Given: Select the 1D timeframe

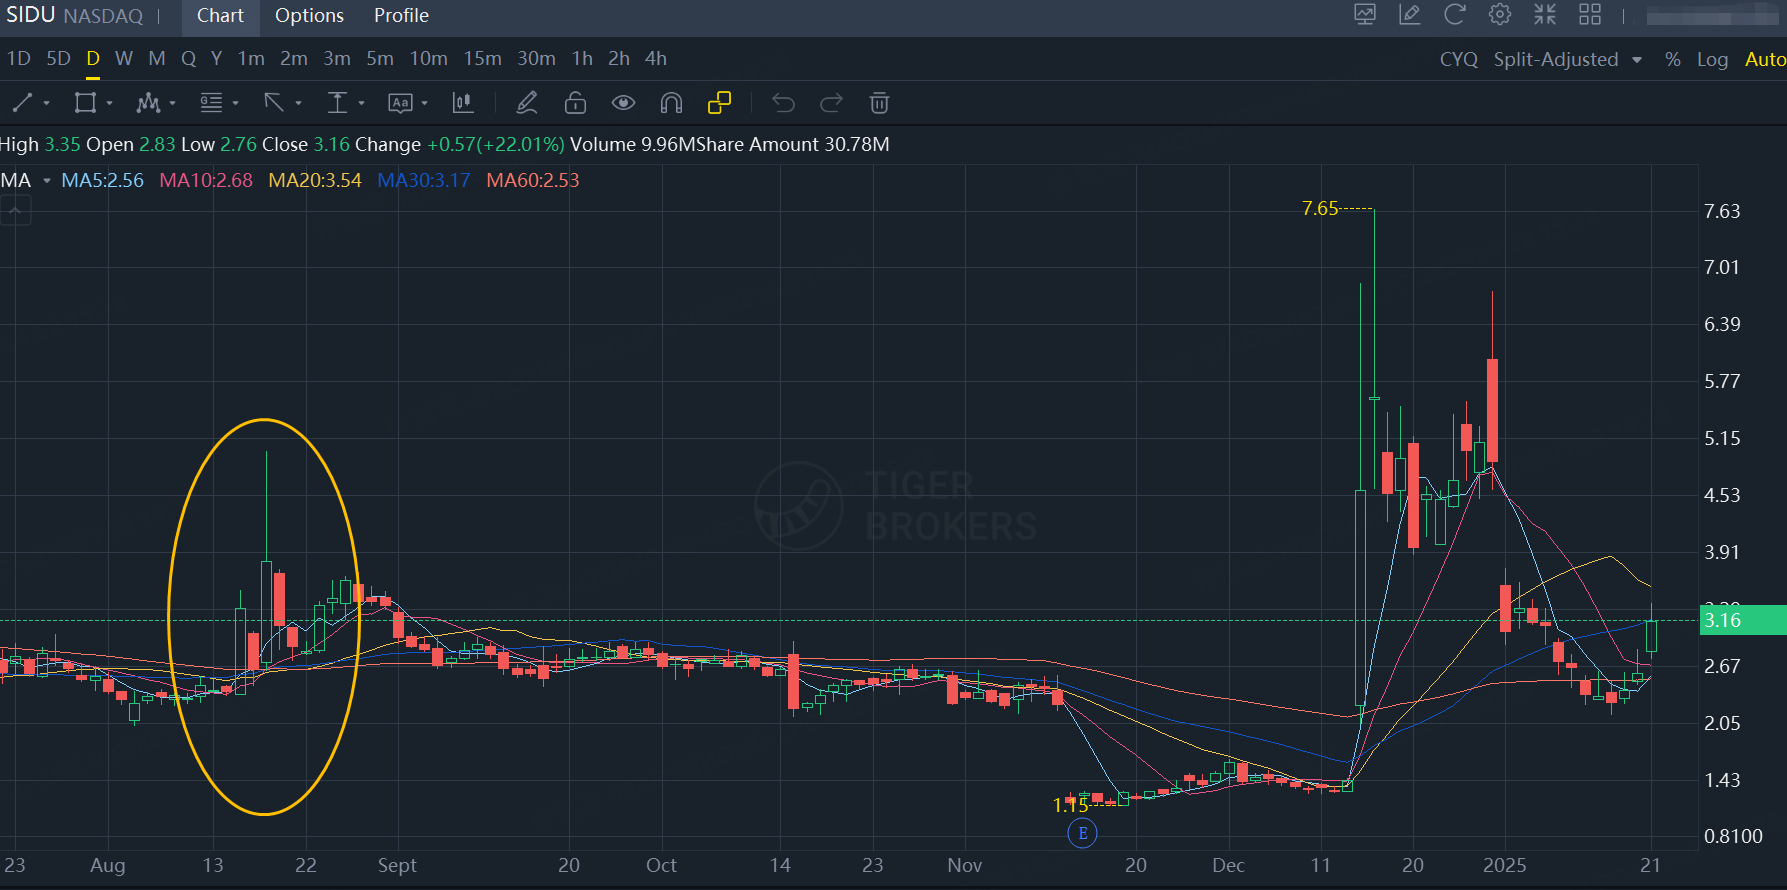Looking at the screenshot, I should (19, 59).
